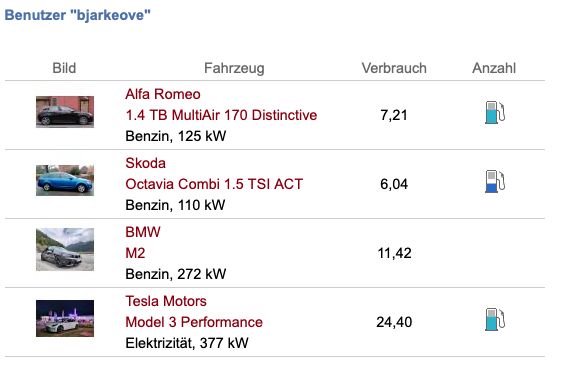Click the fuel pump icon for Alfa Romeo
The width and height of the screenshot is (562, 371).
(495, 113)
